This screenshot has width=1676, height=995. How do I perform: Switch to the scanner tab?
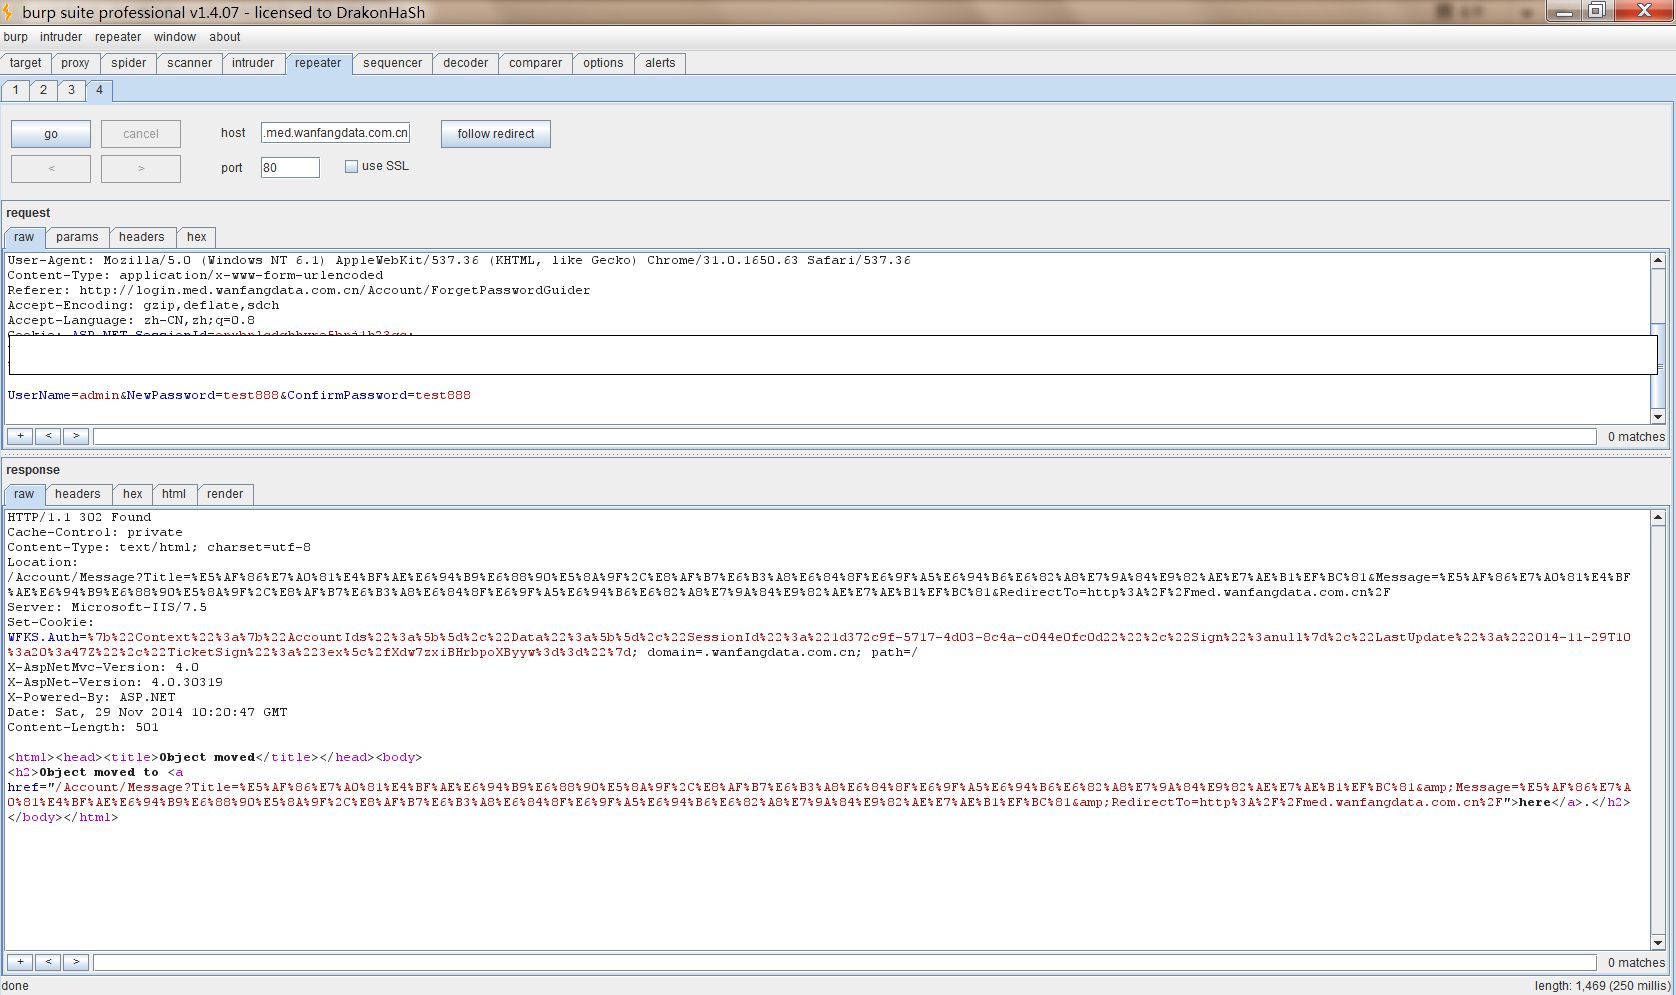(x=190, y=63)
